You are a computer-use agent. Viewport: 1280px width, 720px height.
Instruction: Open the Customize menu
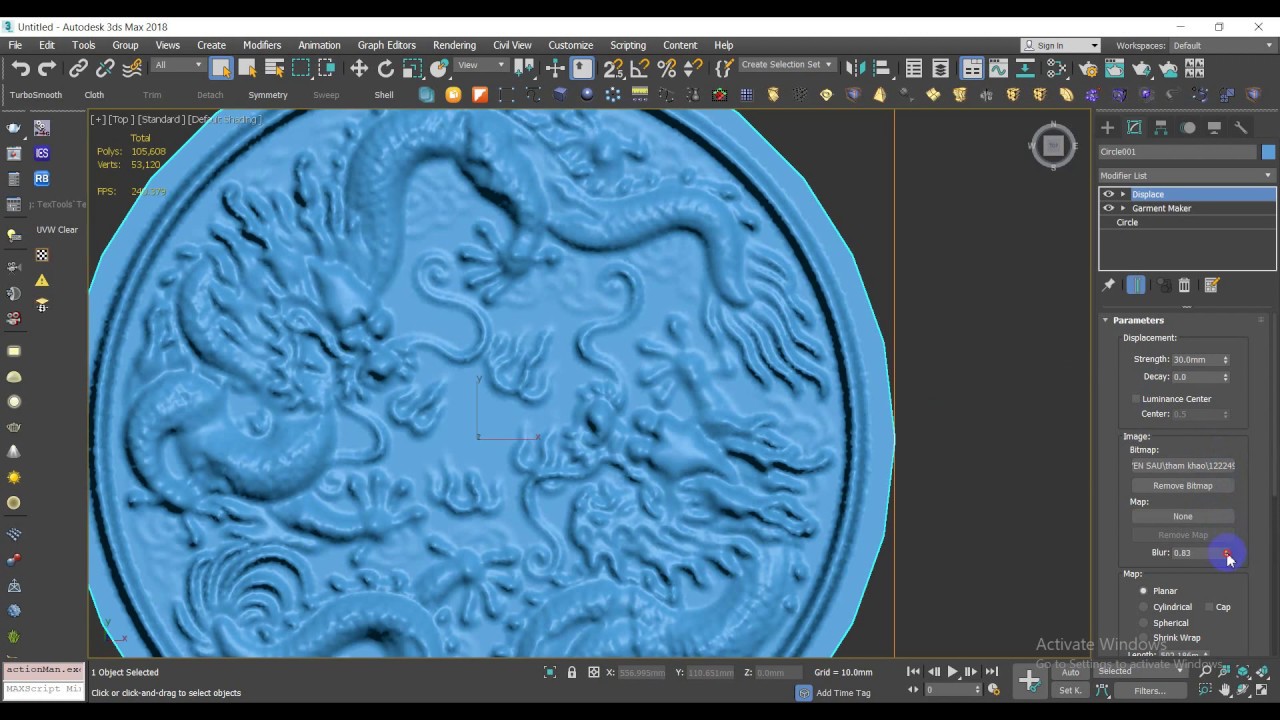tap(571, 45)
